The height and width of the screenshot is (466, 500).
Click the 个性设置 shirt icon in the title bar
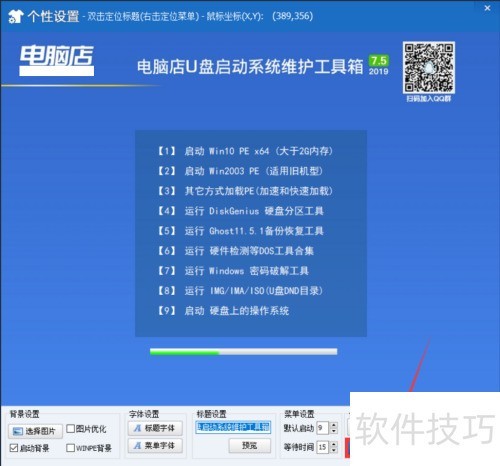pos(16,16)
